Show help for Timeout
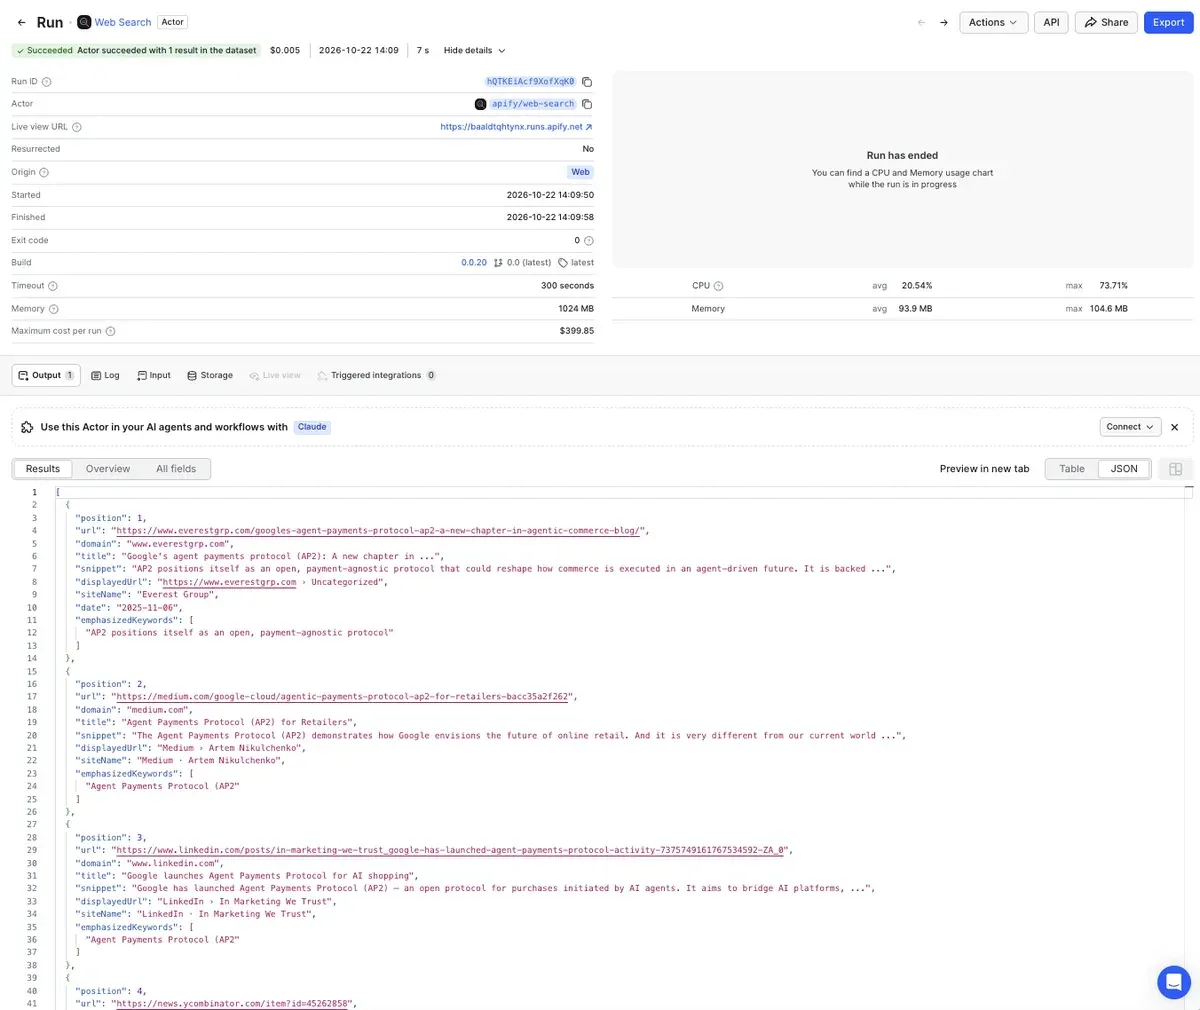 pos(53,286)
